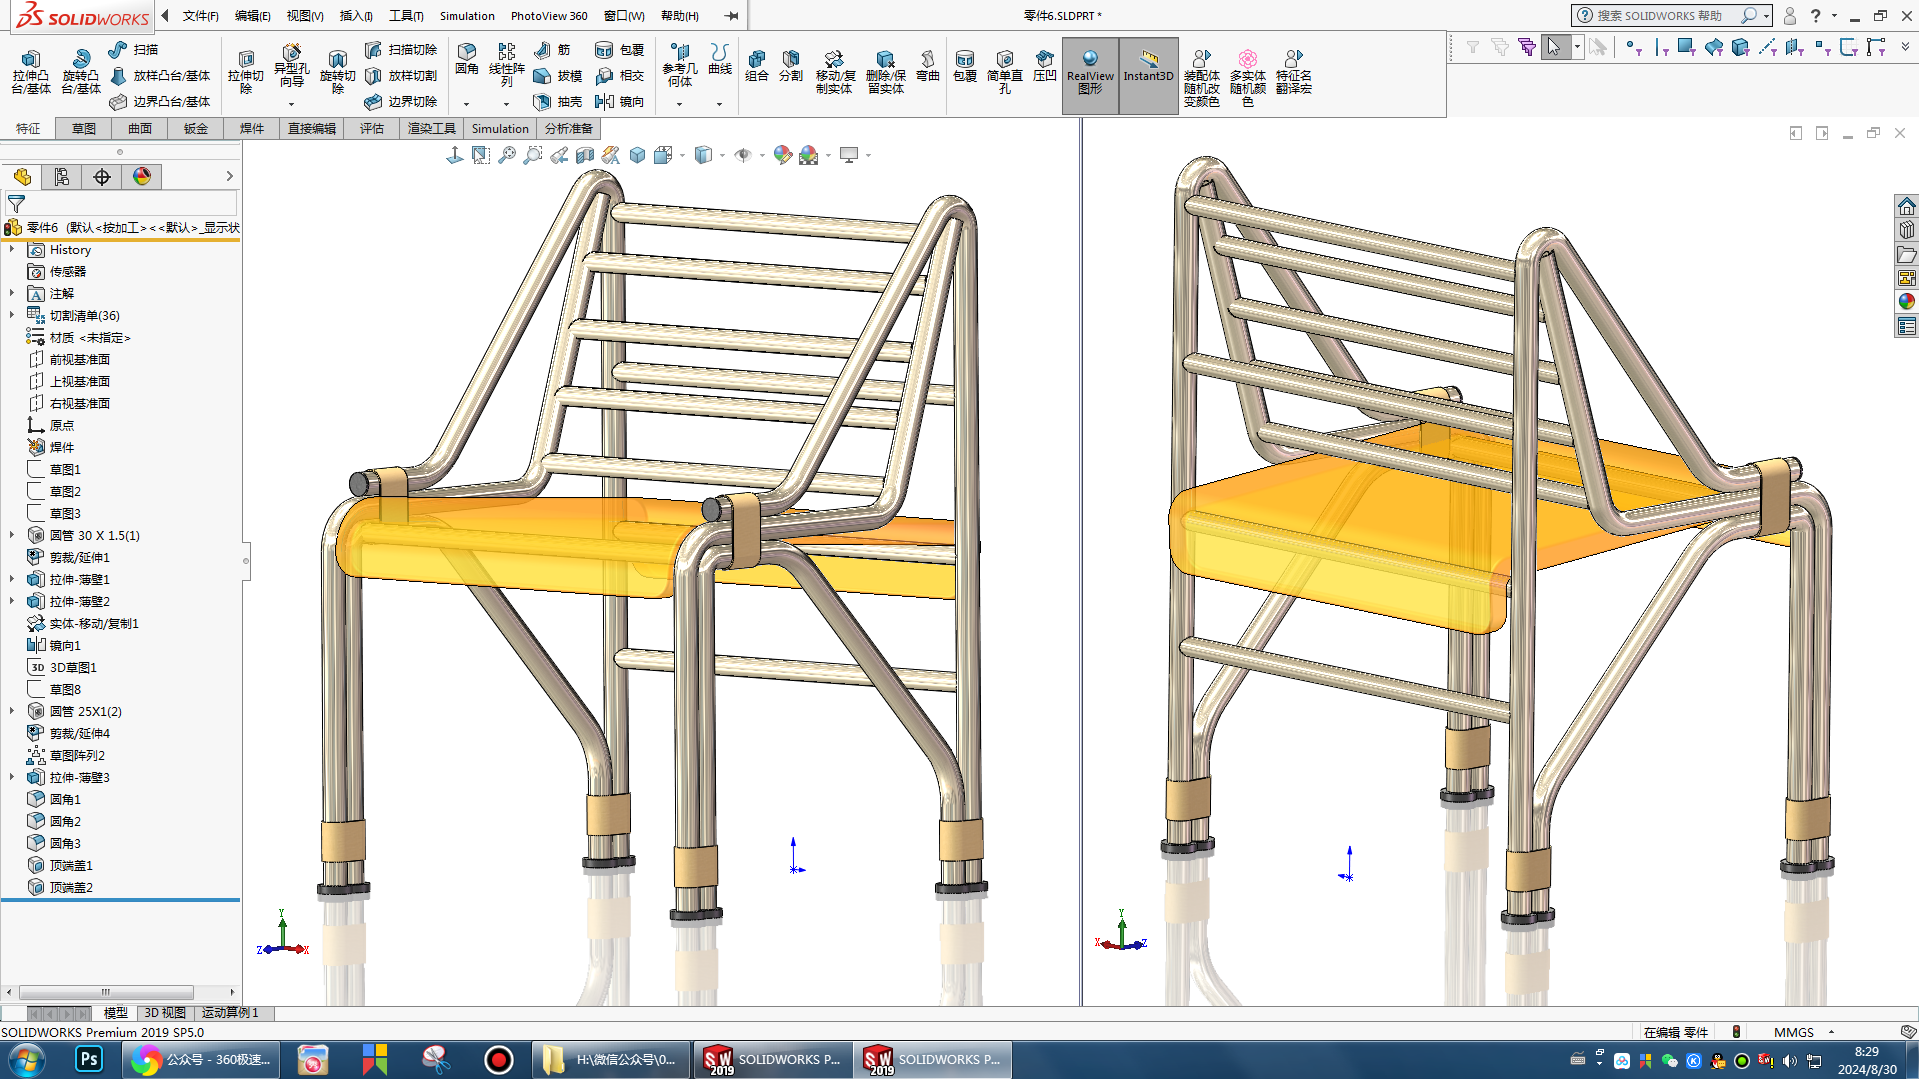Click the section view icon in view toolbar

[585, 155]
